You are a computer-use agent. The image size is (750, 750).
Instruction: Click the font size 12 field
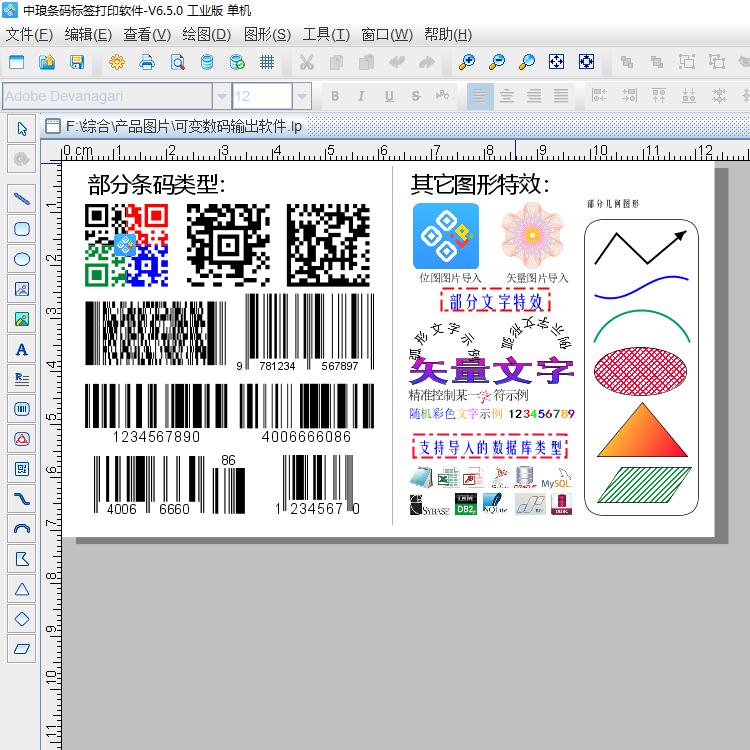point(262,96)
